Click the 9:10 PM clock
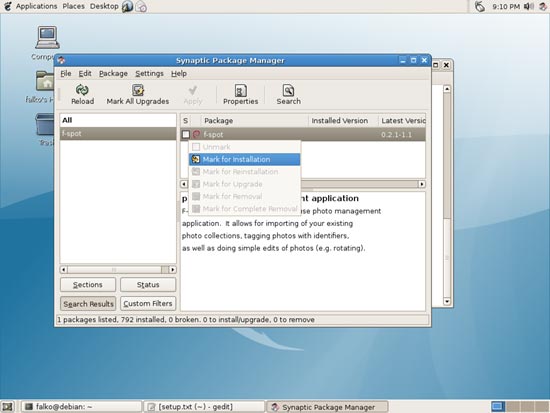Screen dimensions: 550x413 (505, 6)
